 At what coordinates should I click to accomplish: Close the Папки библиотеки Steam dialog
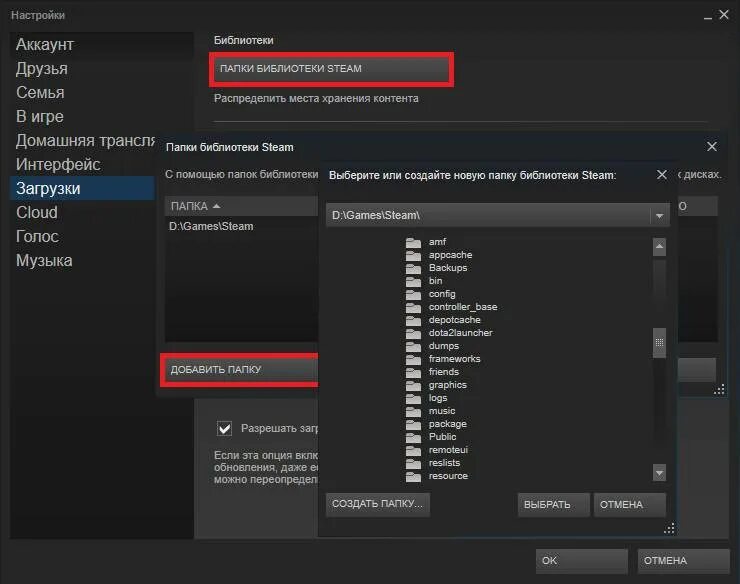pyautogui.click(x=712, y=147)
